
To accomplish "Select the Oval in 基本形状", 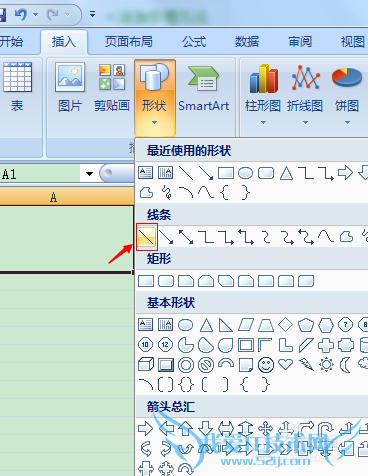I will [x=186, y=325].
